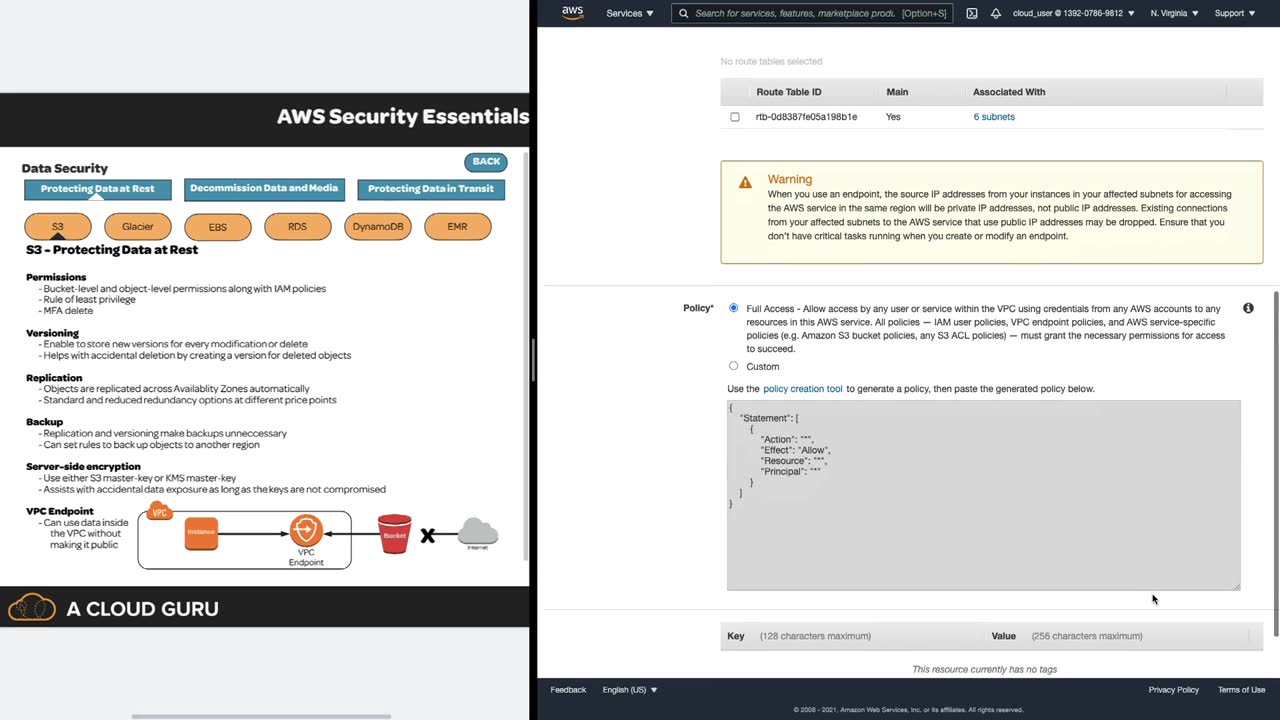The width and height of the screenshot is (1280, 720).
Task: Switch to Protecting Data in Transit tab
Action: (x=431, y=189)
